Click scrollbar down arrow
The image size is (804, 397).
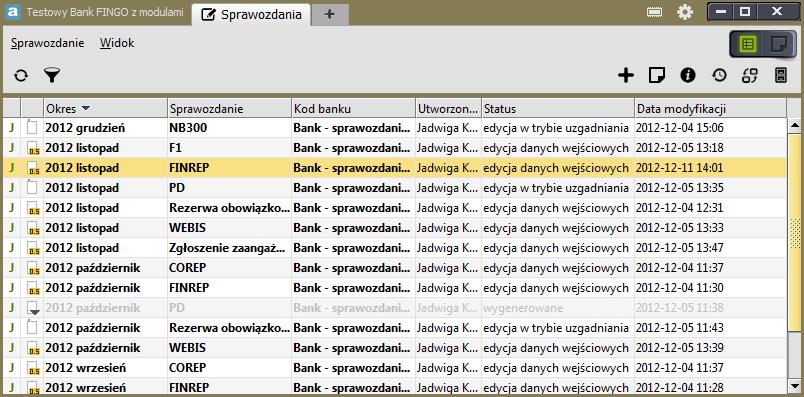pos(795,386)
